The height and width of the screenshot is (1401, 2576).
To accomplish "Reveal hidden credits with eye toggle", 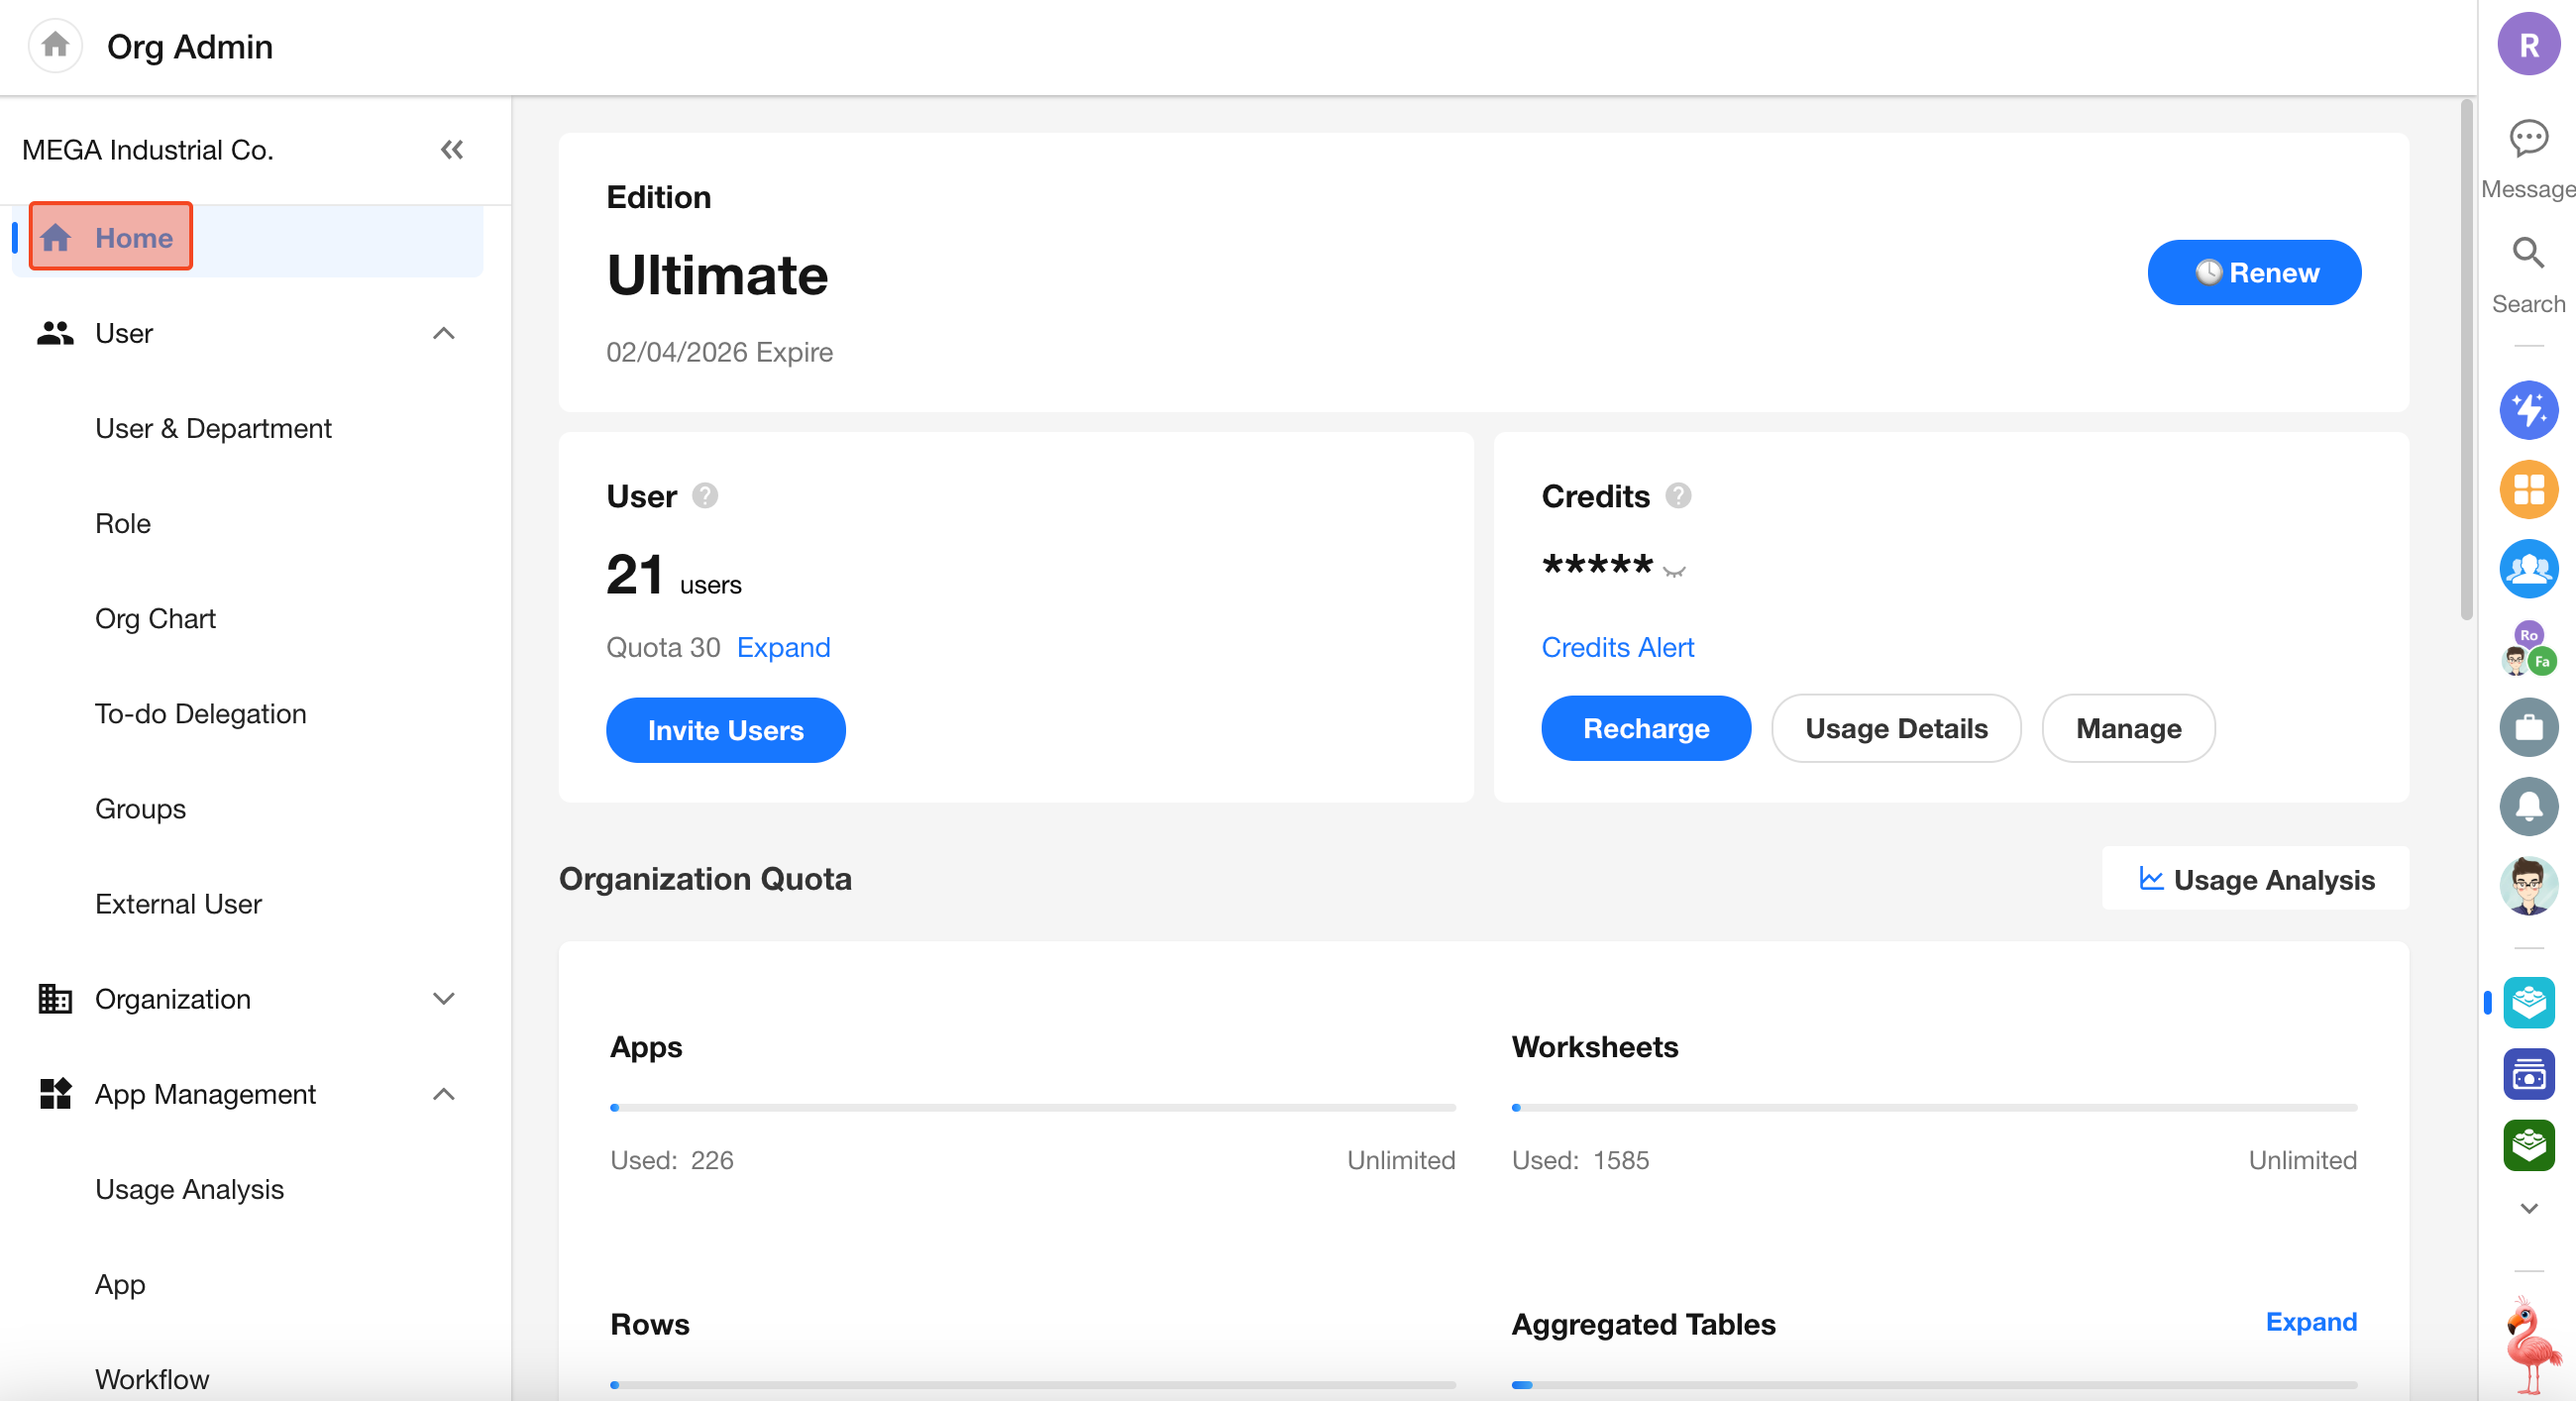I will tap(1674, 571).
